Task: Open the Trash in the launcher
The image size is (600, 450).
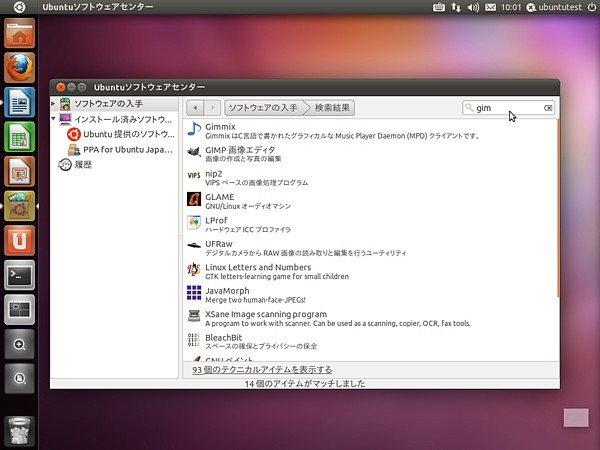Action: tap(20, 431)
